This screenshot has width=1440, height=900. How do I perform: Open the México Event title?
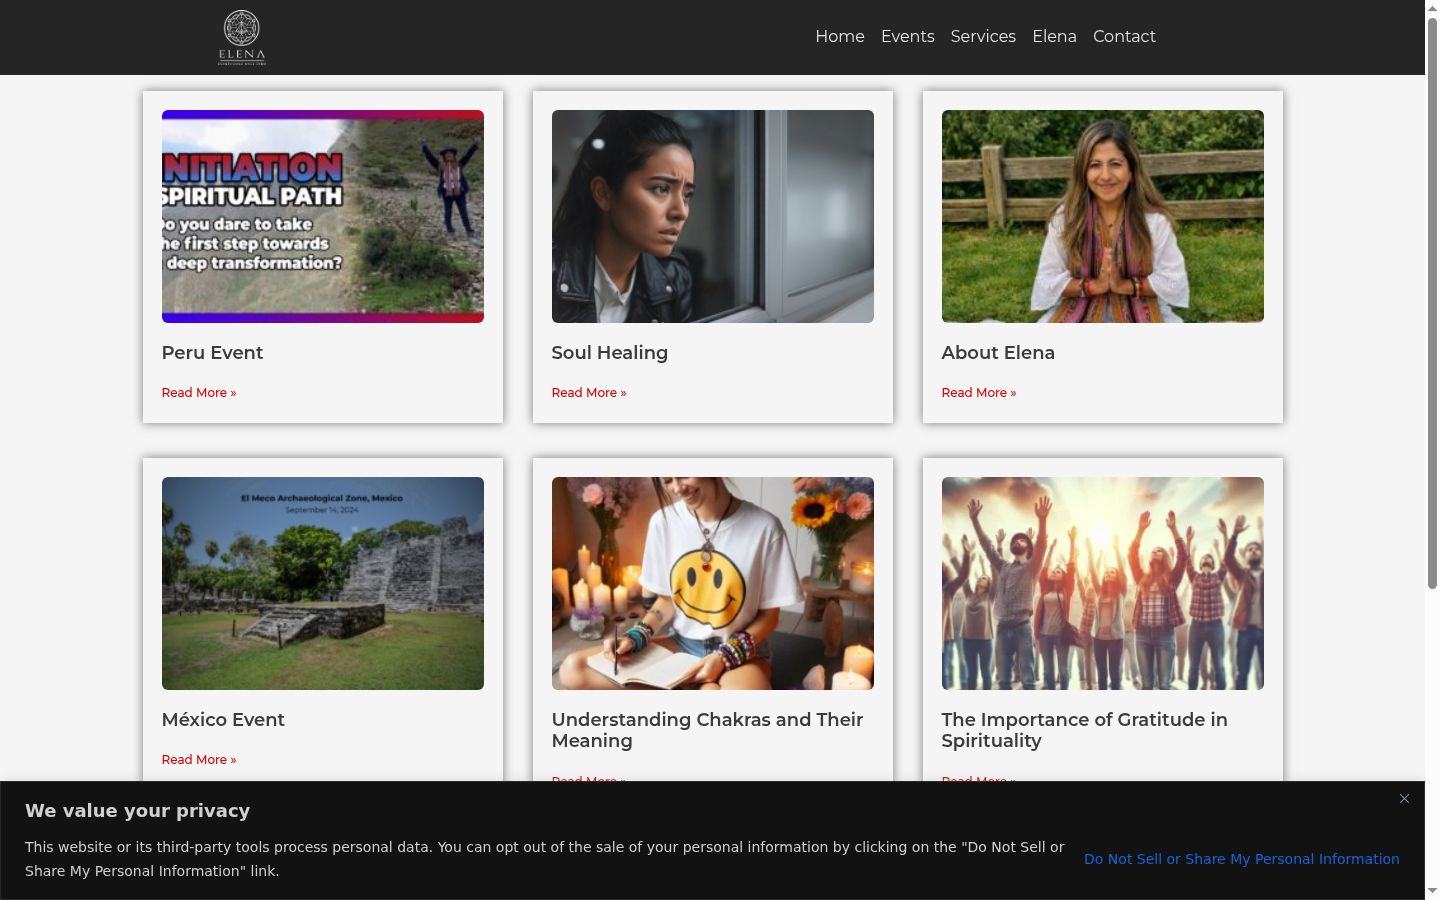coord(223,720)
